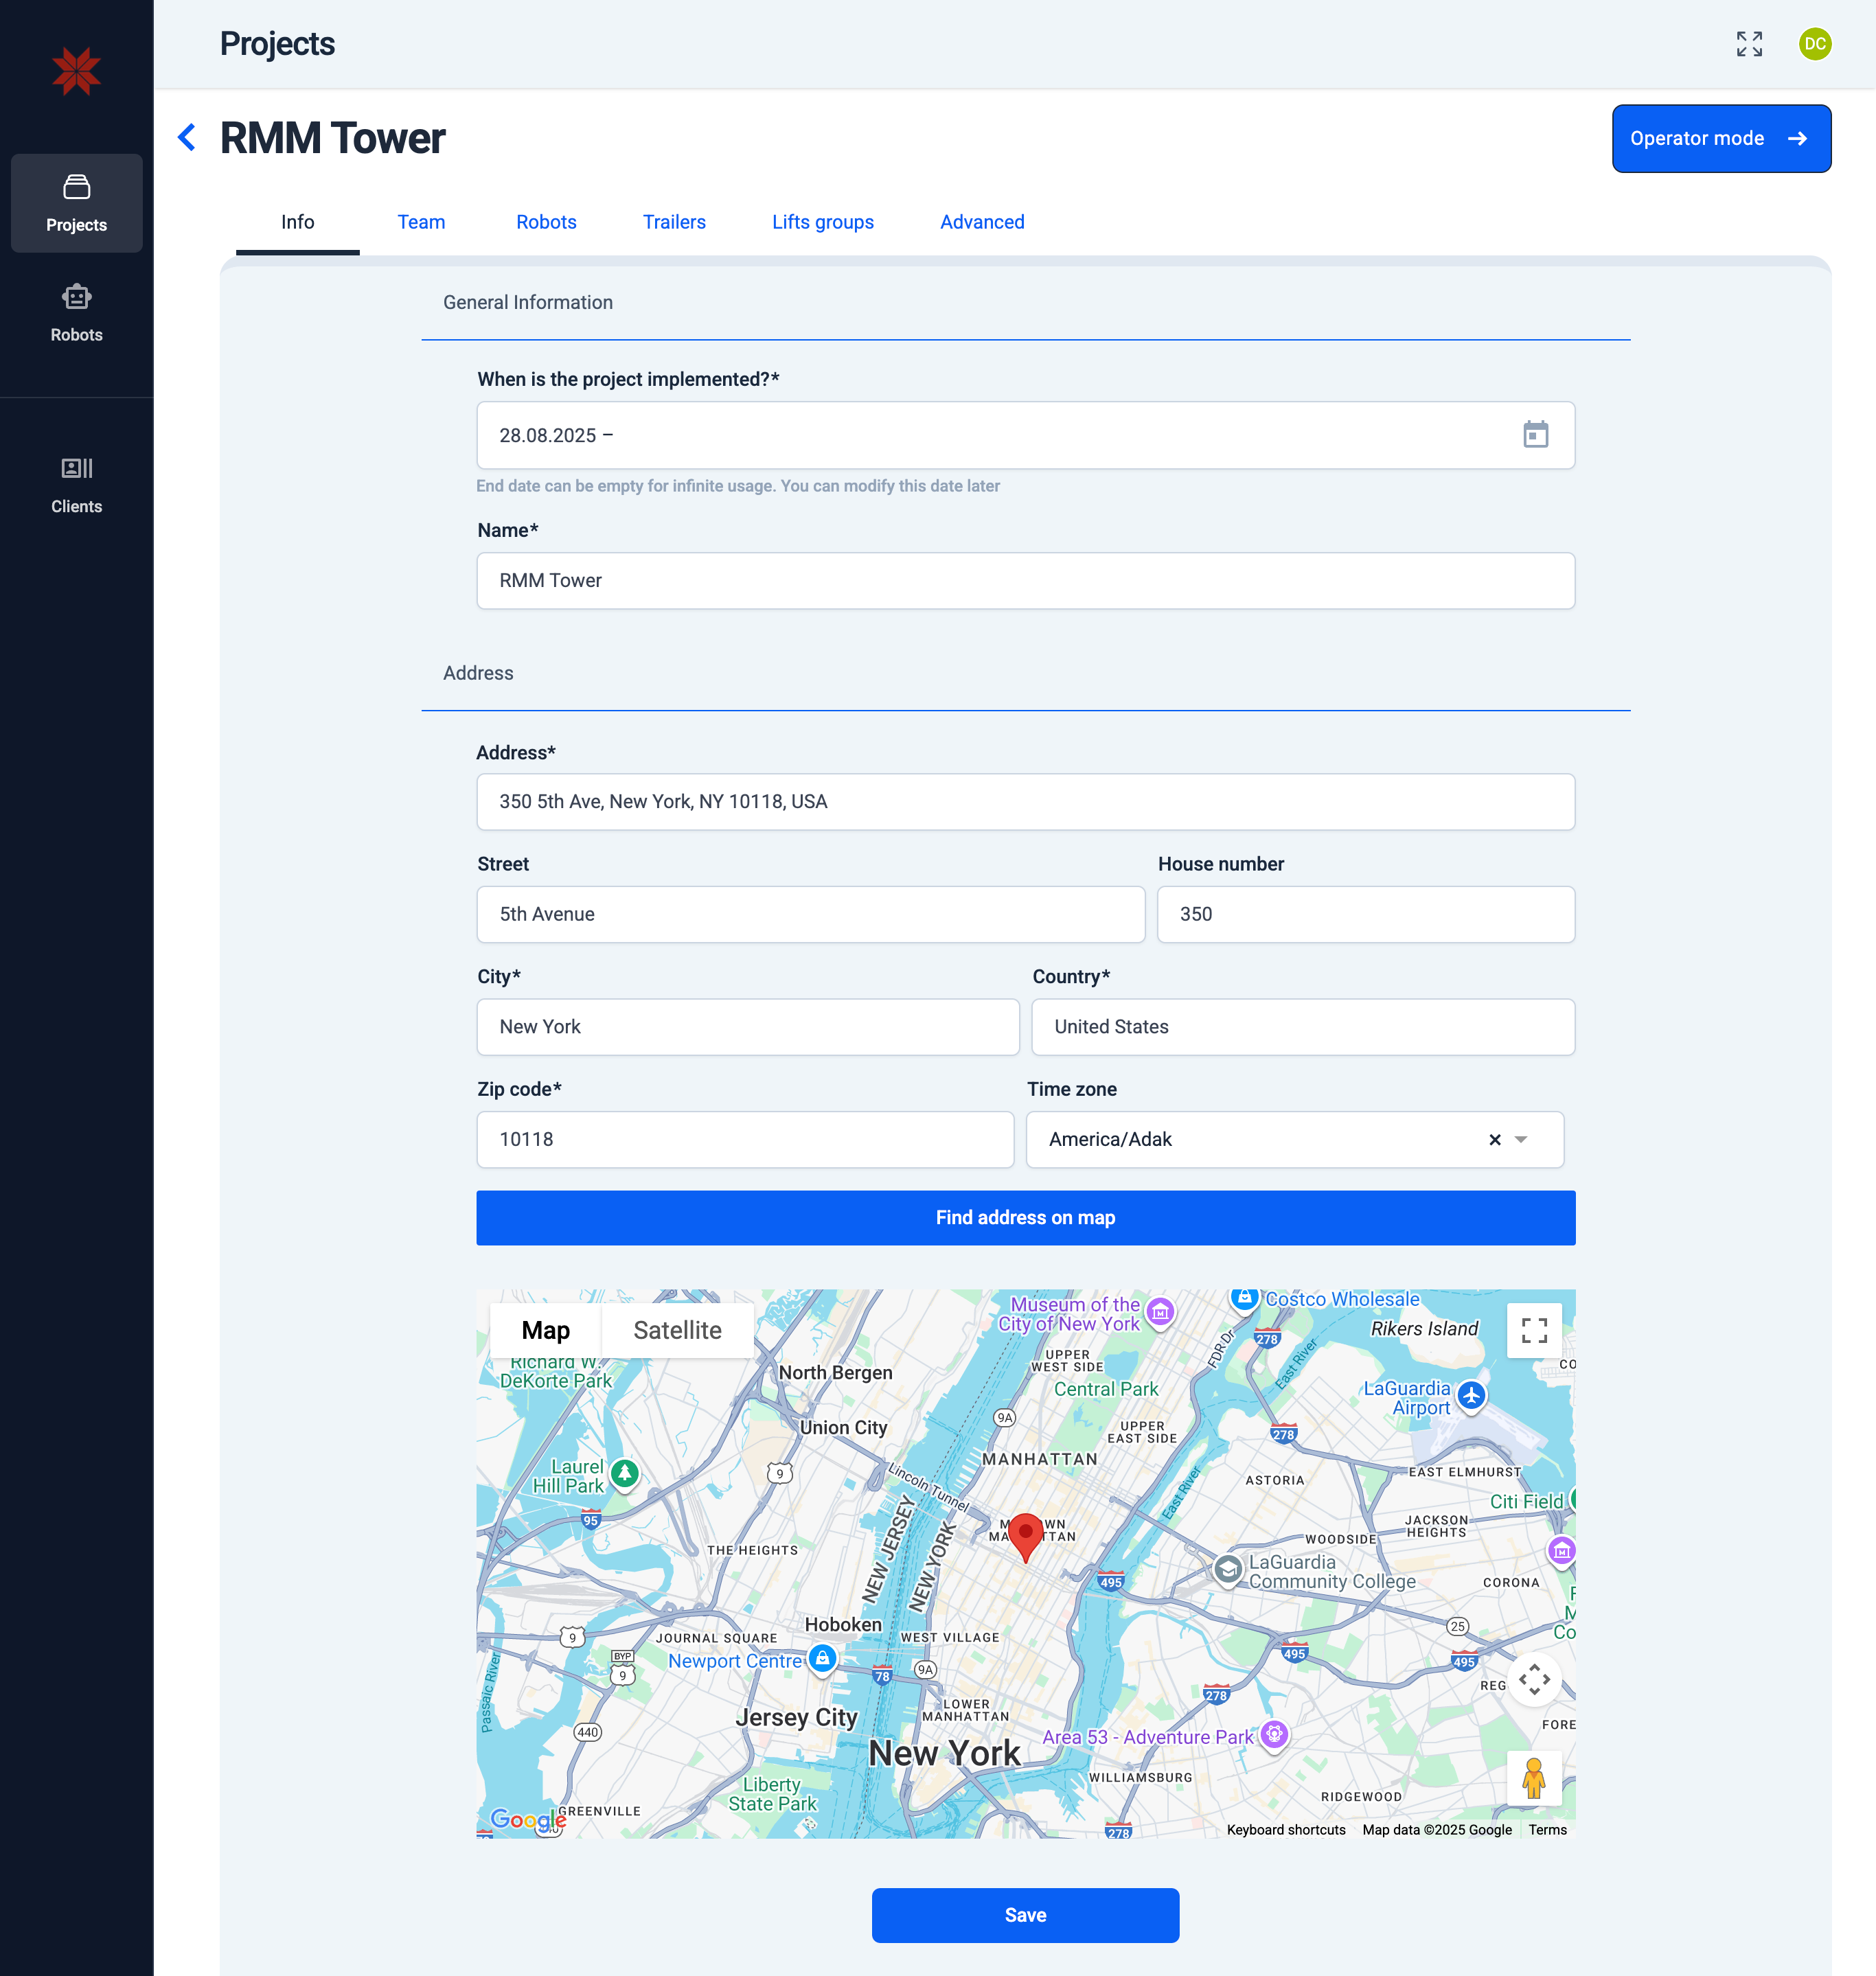Go to Clients in the sidebar
Image resolution: width=1876 pixels, height=1976 pixels.
coord(76,484)
